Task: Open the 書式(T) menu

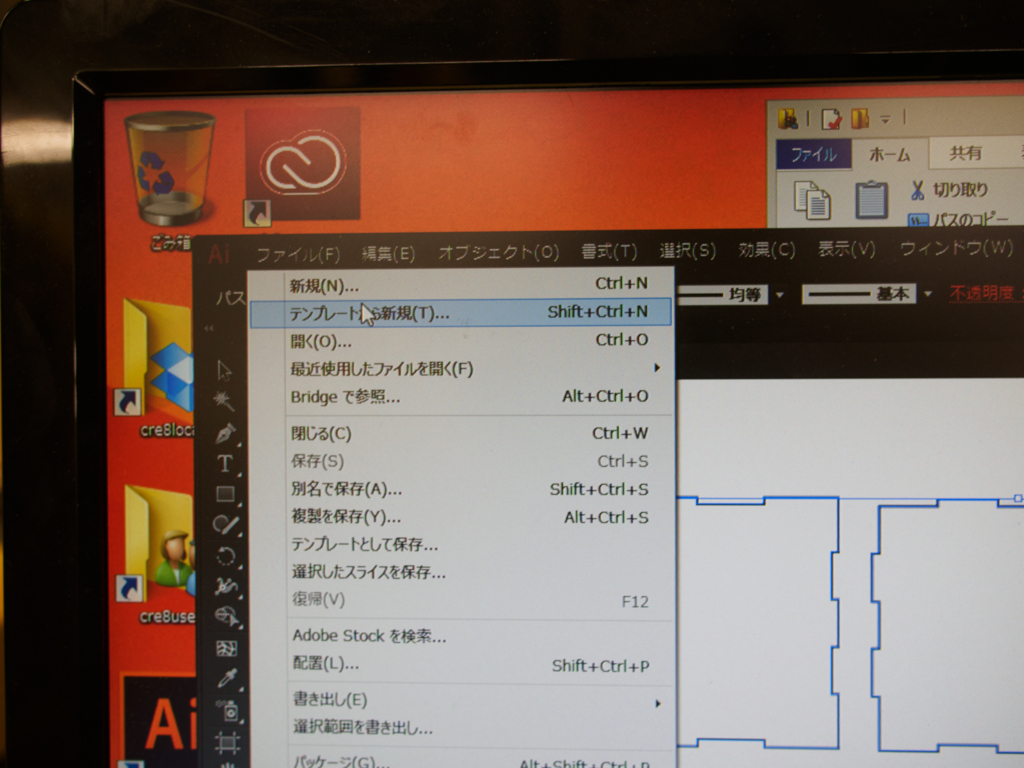Action: tap(609, 251)
